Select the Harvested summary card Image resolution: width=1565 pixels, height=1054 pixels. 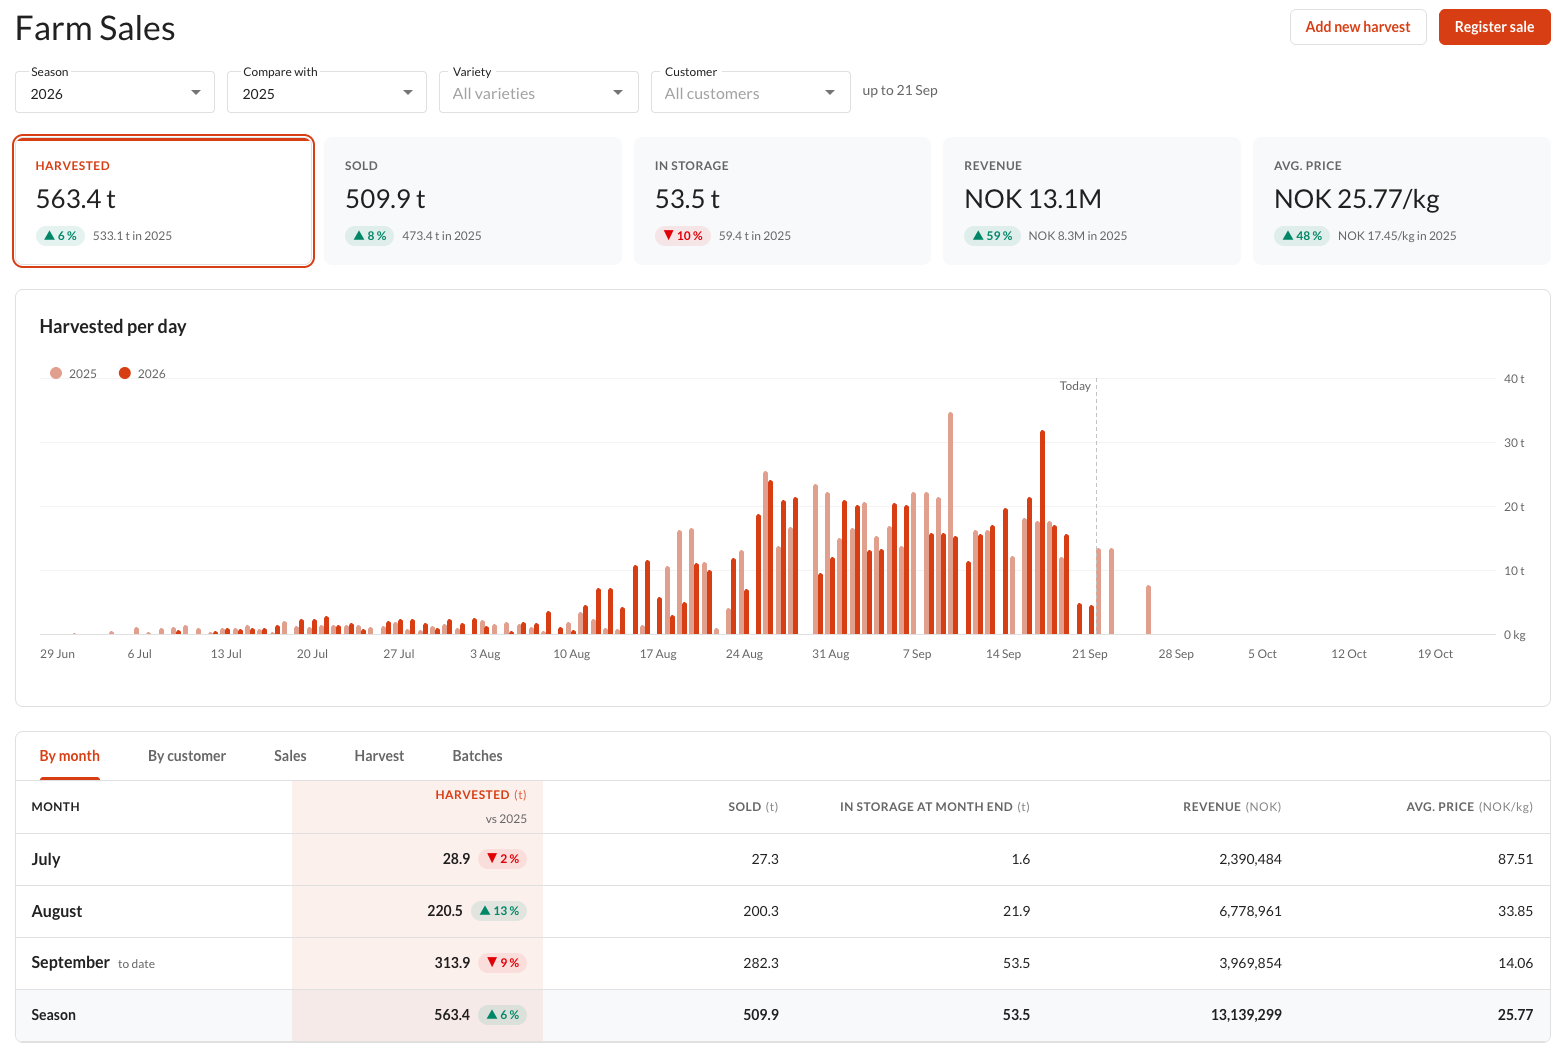(164, 201)
